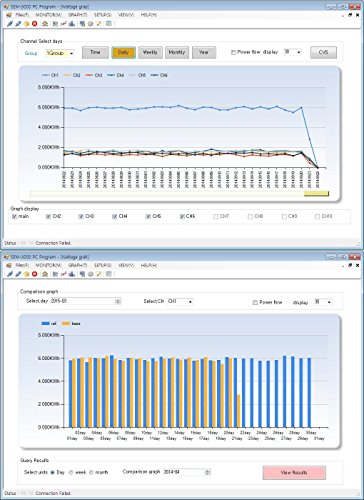This screenshot has width=364, height=500.
Task: Enable the CH7 graph display checkbox
Action: coord(216,217)
